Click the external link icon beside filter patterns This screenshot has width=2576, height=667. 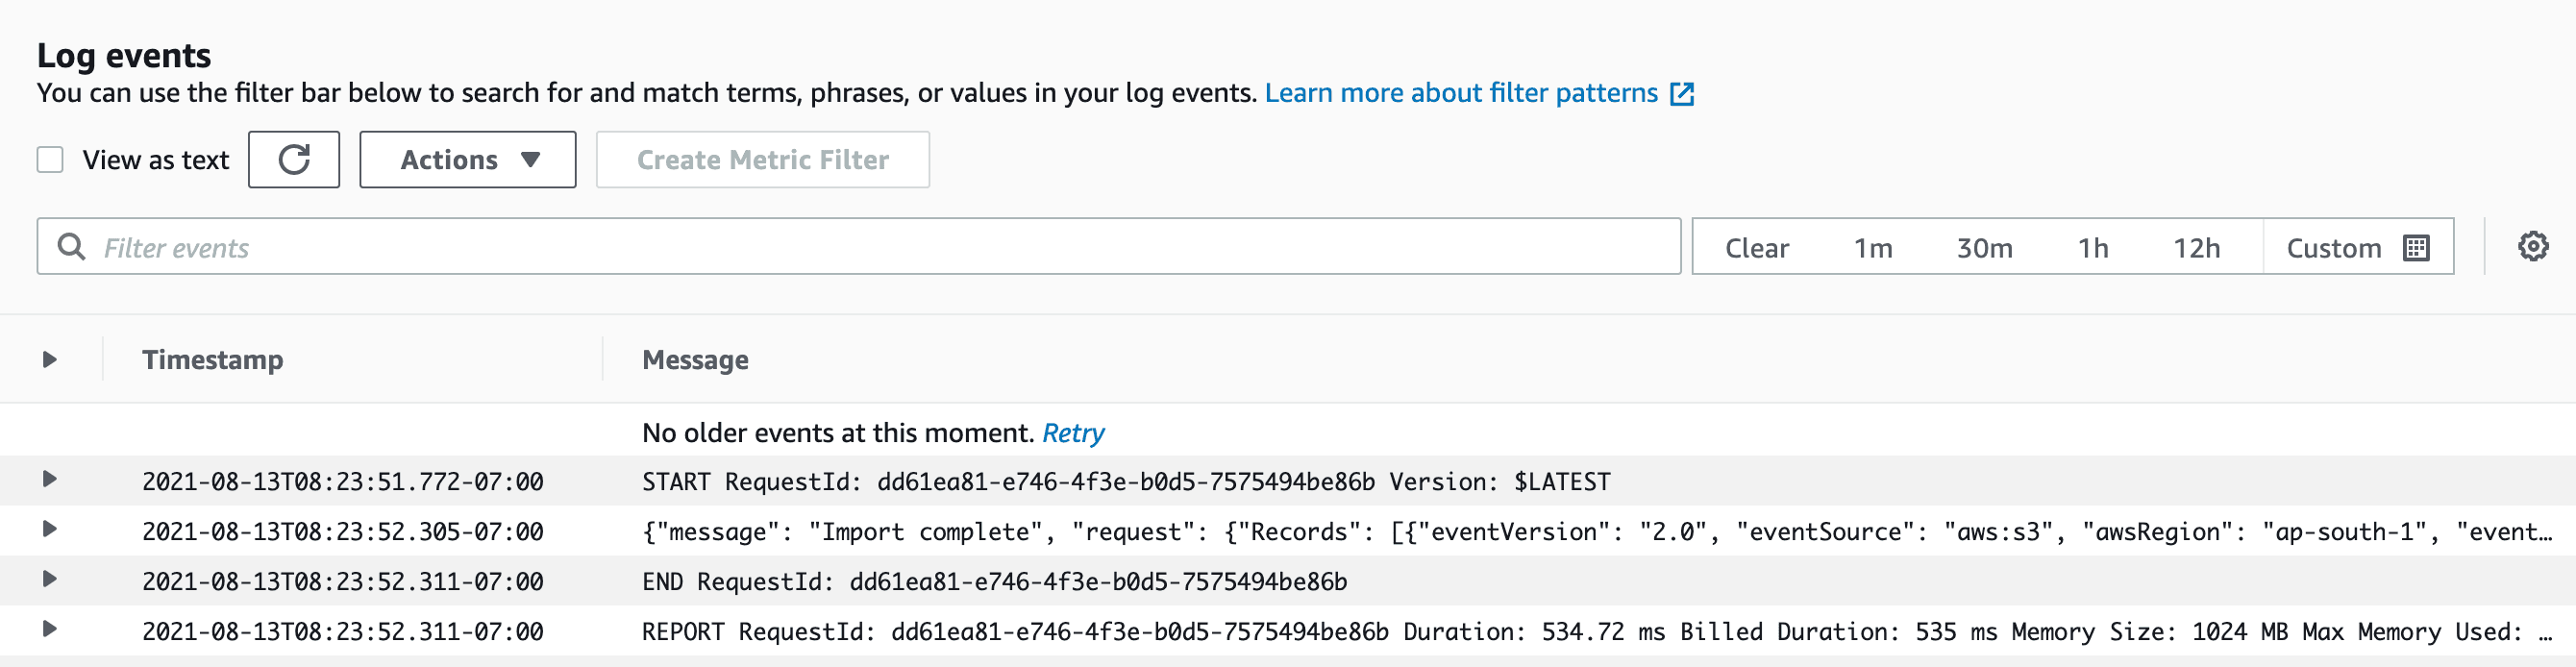(1682, 94)
